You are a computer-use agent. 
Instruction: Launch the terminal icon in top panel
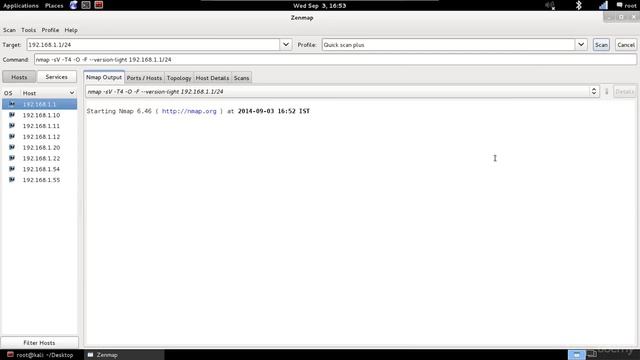pos(86,5)
